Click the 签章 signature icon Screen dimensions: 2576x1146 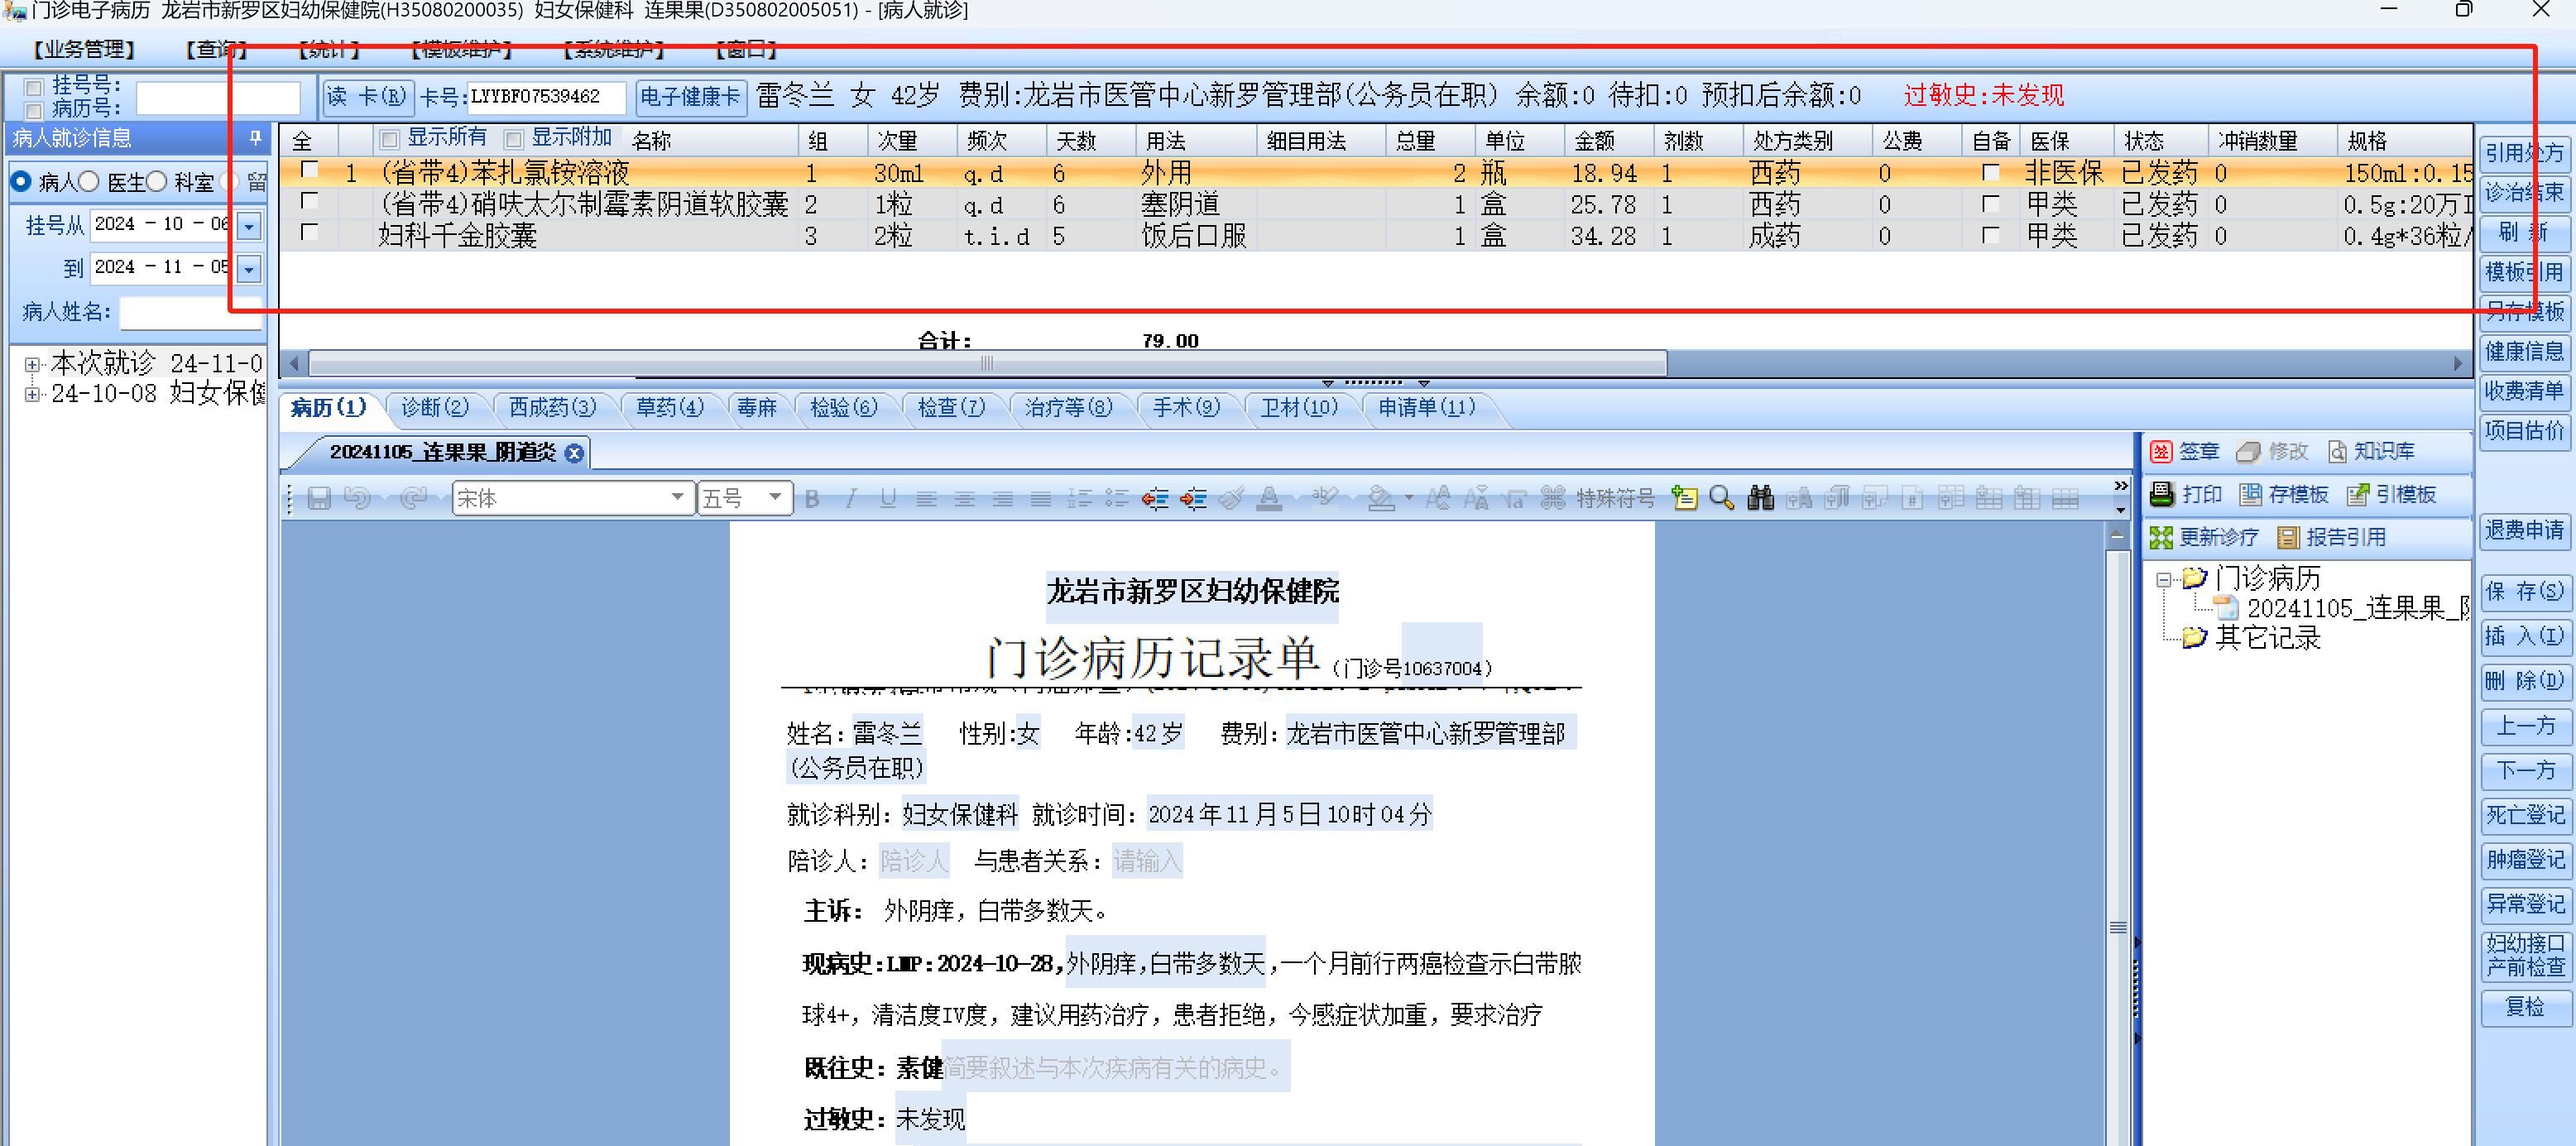(x=2161, y=452)
